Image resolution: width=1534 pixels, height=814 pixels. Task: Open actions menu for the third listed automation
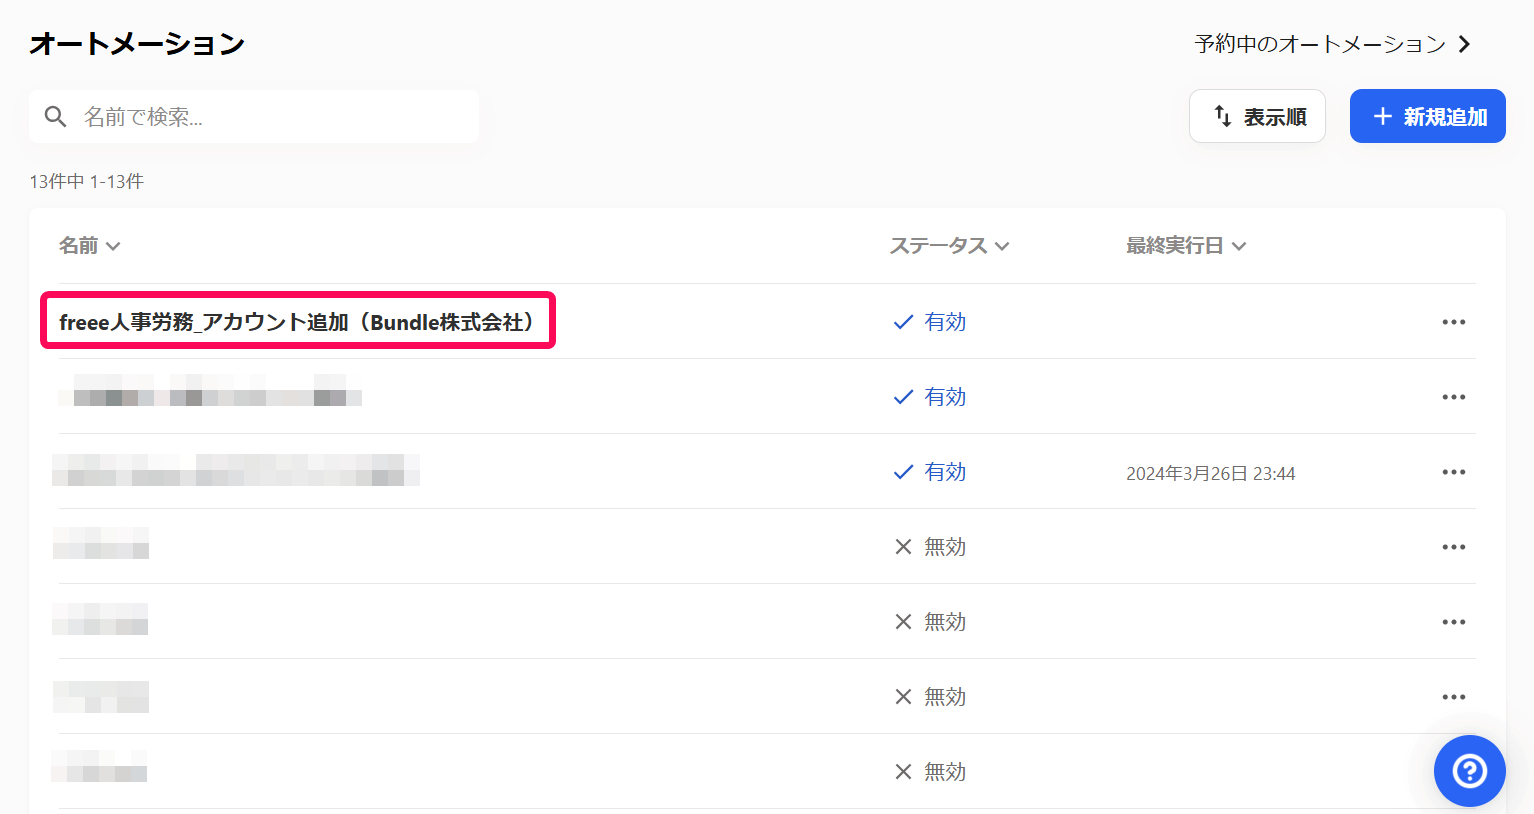point(1453,471)
